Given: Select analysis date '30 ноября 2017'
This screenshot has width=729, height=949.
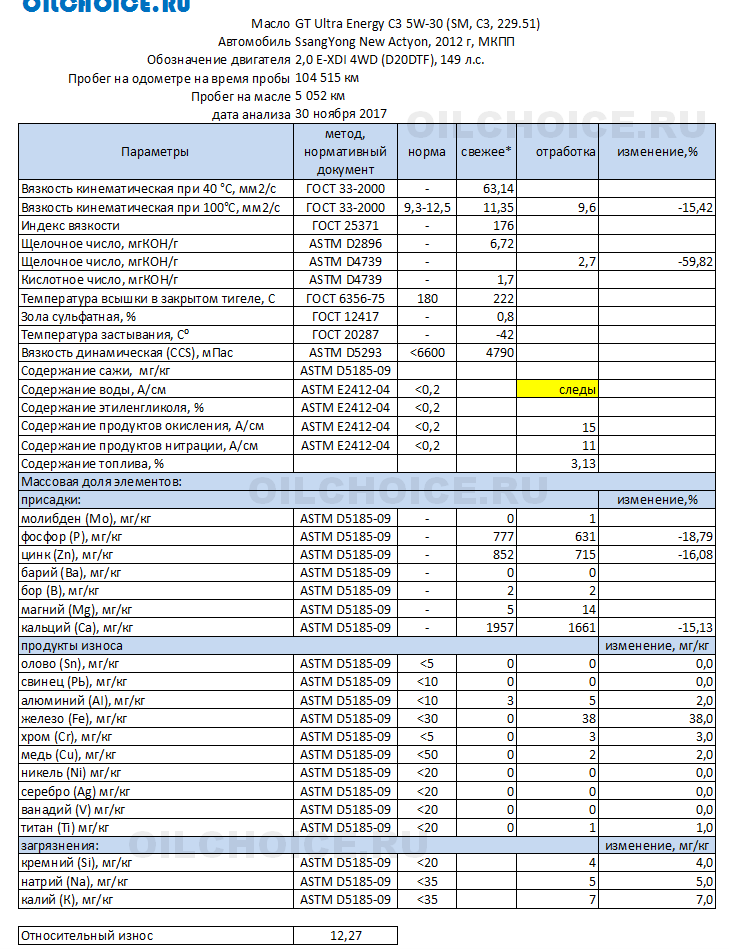Looking at the screenshot, I should [341, 114].
